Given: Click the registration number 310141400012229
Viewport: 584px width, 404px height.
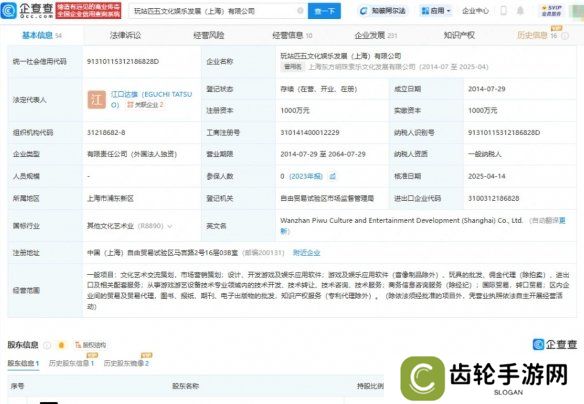Looking at the screenshot, I should 310,133.
